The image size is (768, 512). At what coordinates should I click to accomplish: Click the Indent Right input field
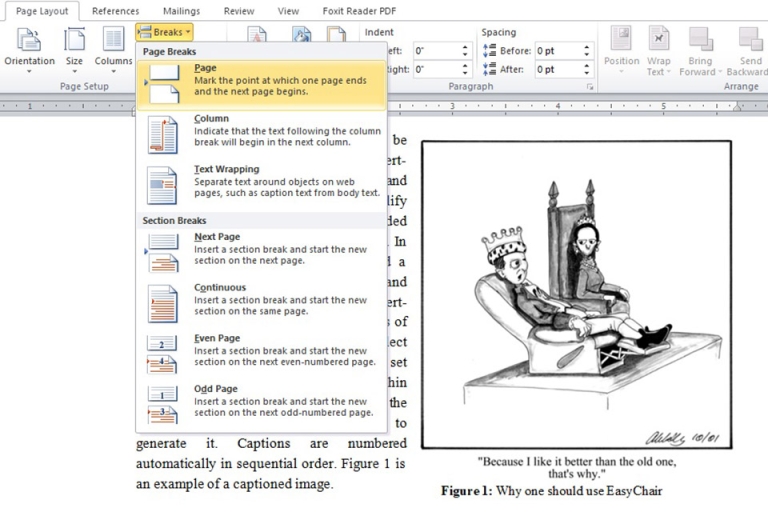(x=437, y=70)
